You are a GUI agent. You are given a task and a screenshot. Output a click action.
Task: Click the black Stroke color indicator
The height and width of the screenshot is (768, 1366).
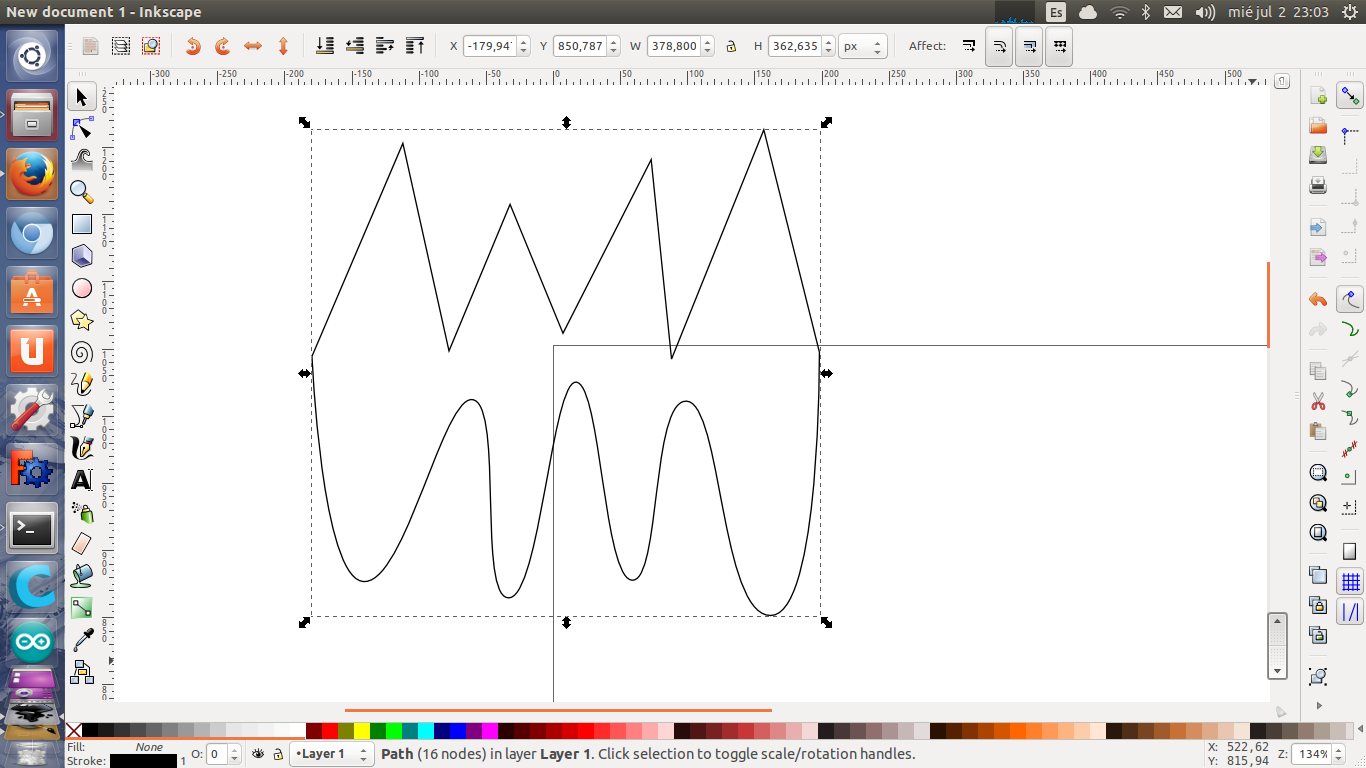(x=143, y=761)
